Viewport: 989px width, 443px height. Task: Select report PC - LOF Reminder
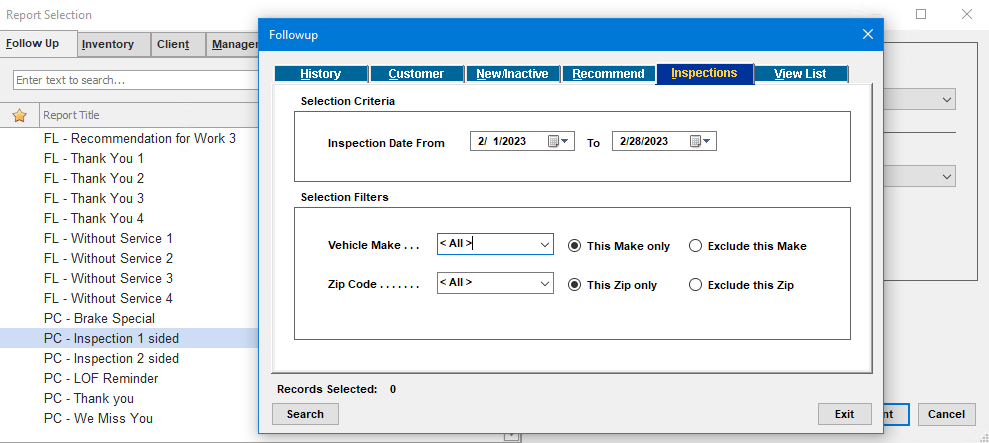coord(102,378)
